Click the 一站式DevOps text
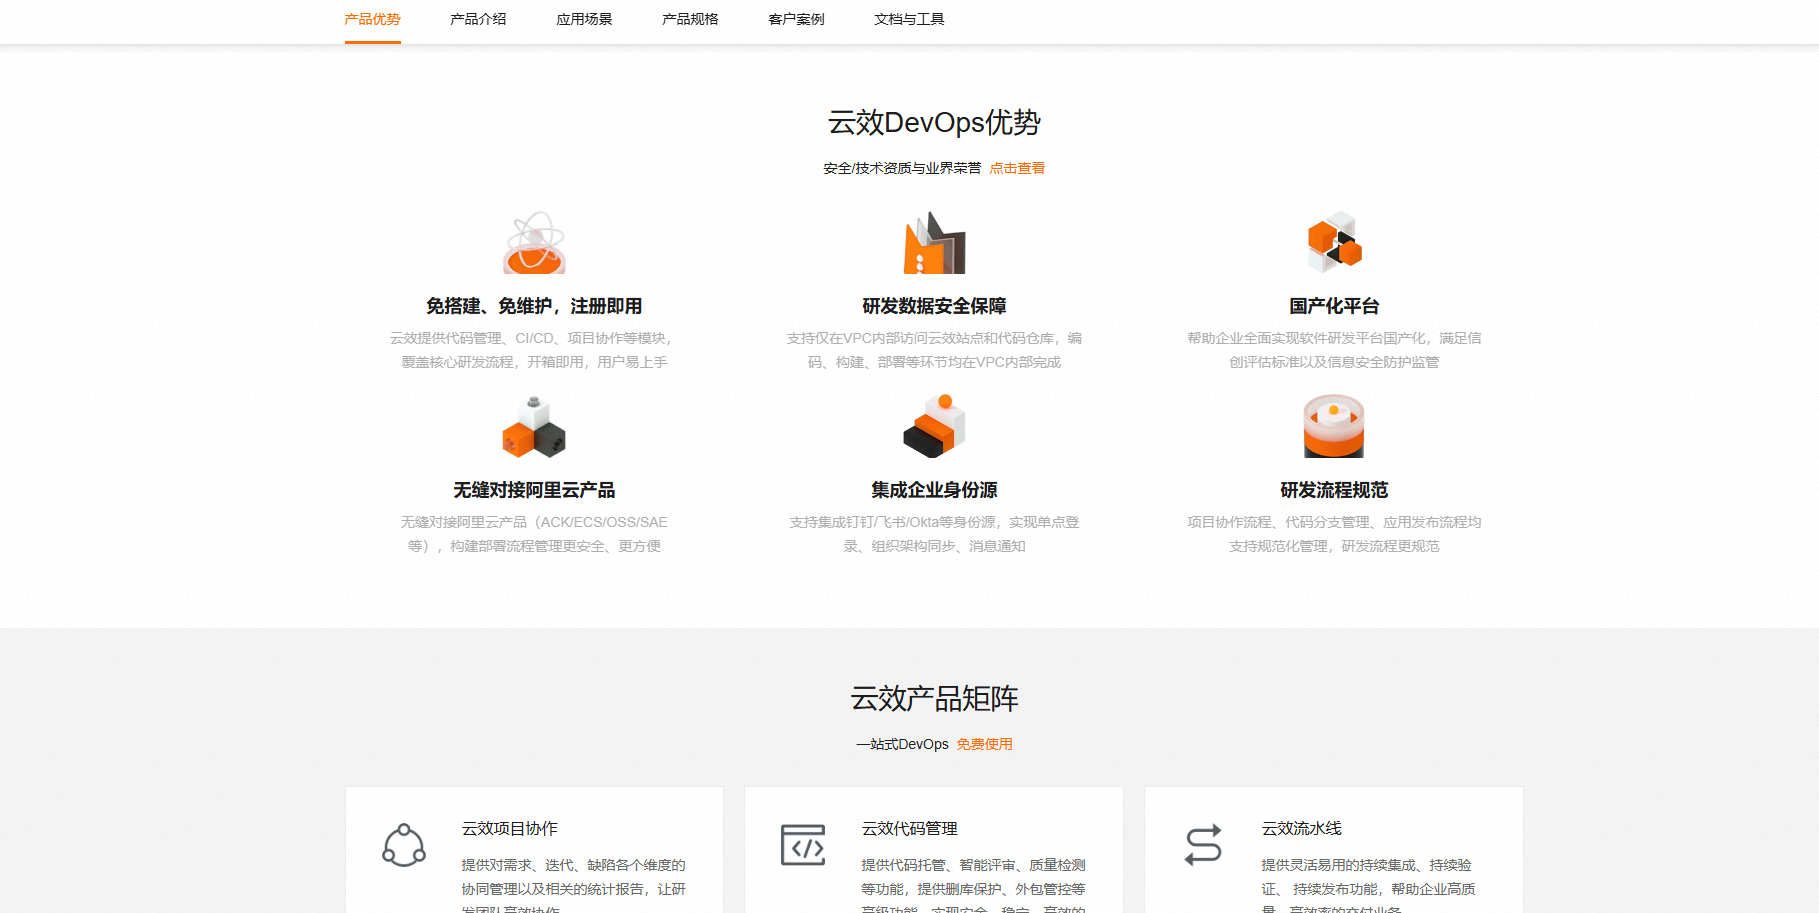The width and height of the screenshot is (1819, 913). 902,744
